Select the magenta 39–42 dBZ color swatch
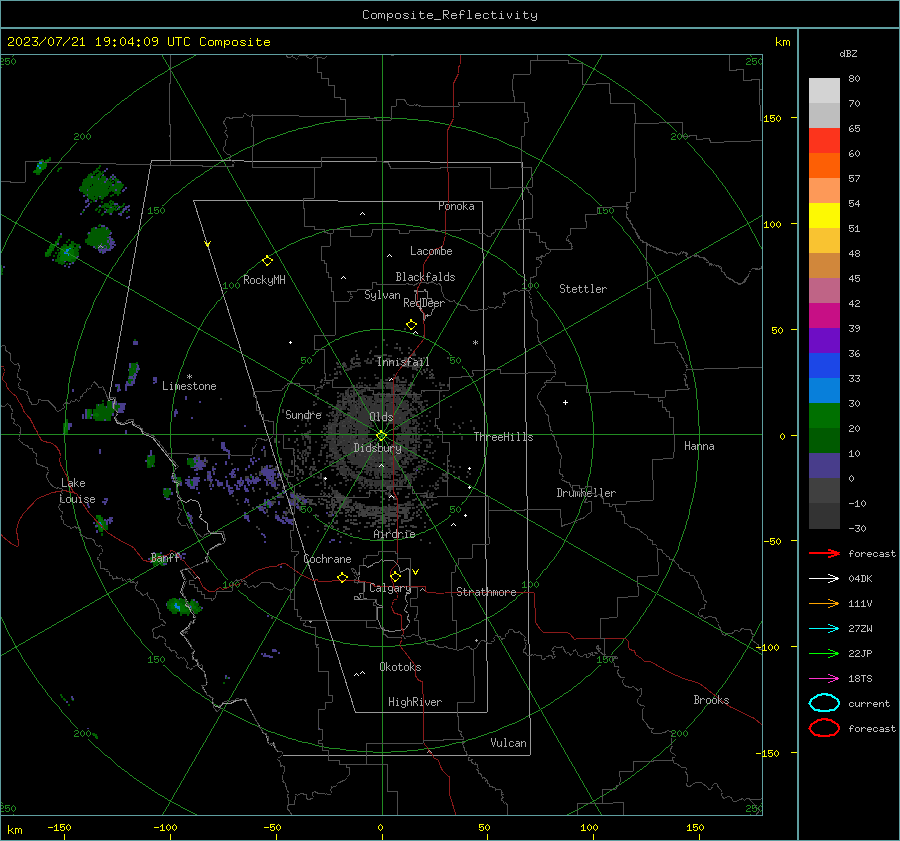 824,316
